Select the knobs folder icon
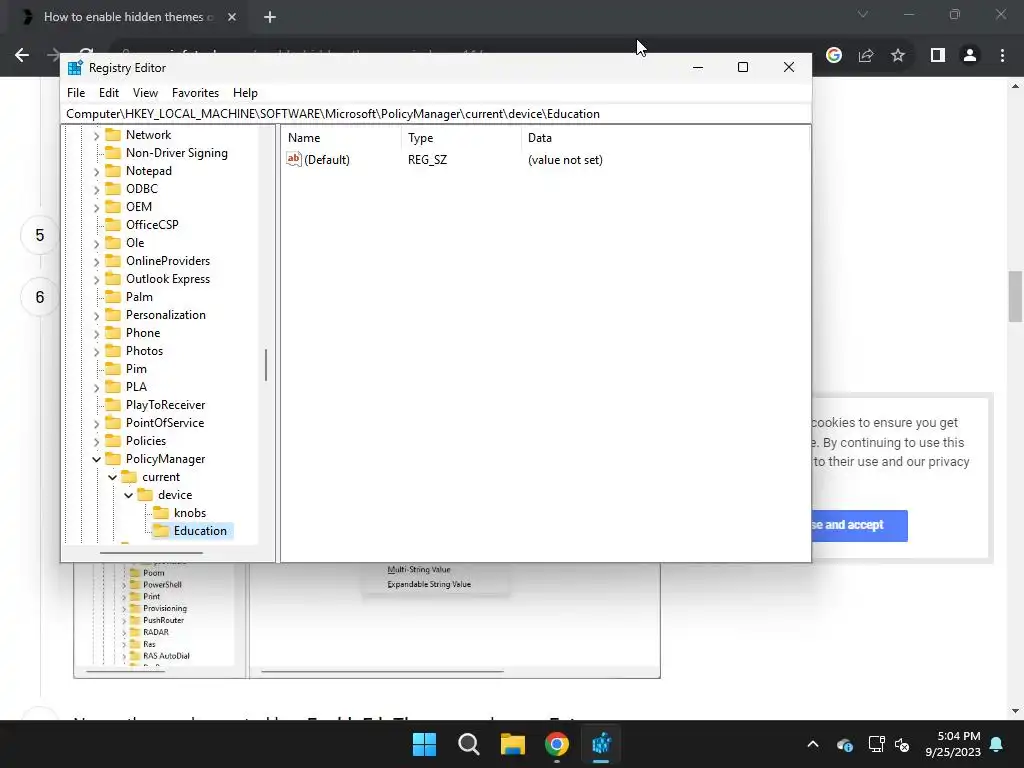 [161, 513]
